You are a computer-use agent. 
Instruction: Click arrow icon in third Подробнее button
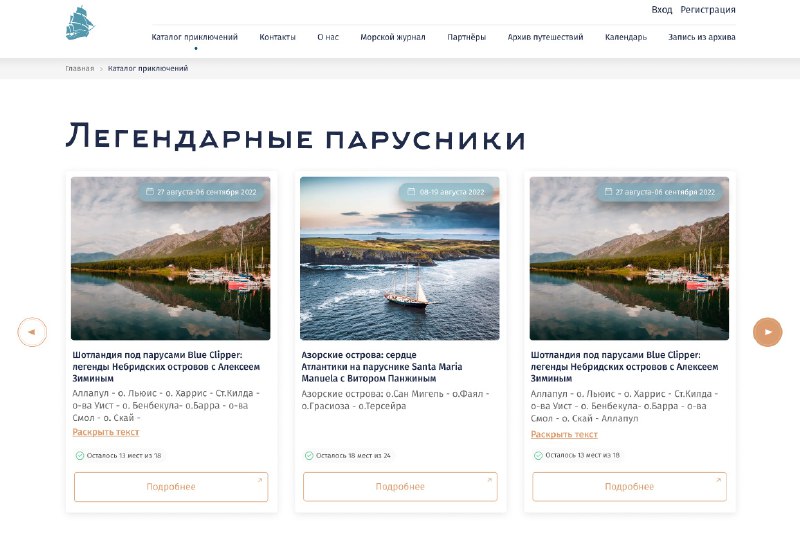[718, 480]
